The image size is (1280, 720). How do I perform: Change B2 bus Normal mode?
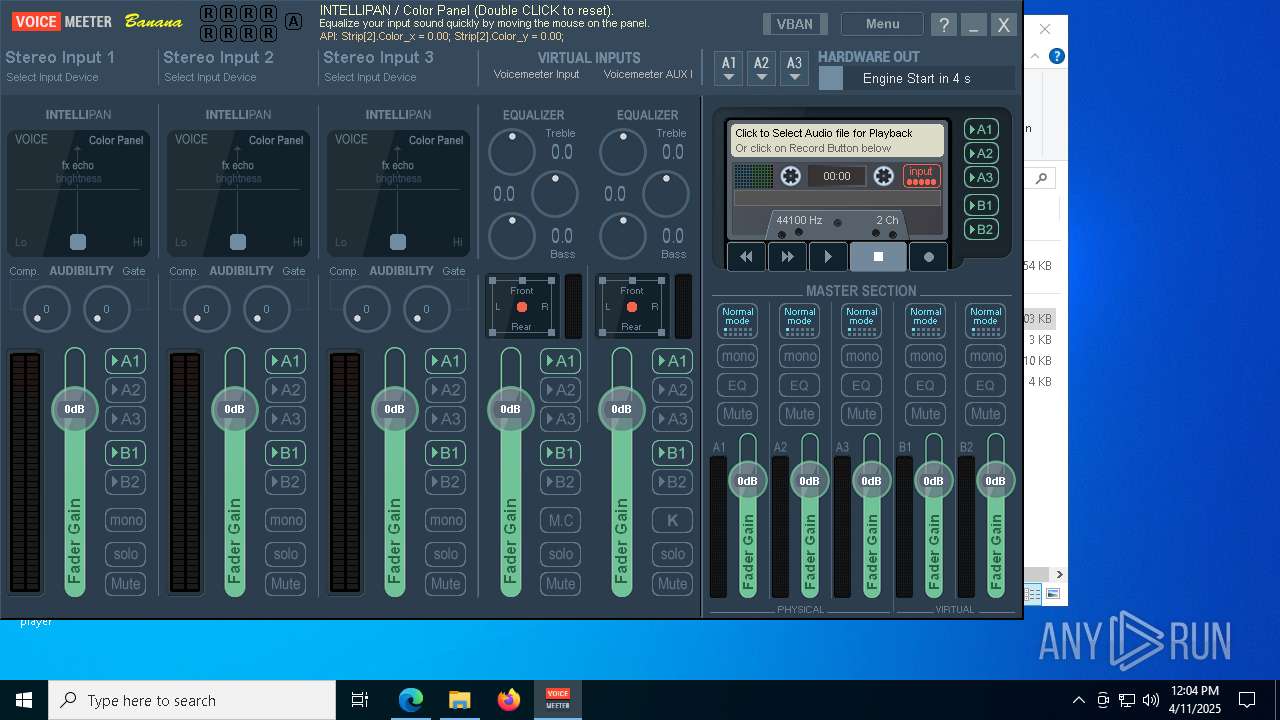(985, 321)
